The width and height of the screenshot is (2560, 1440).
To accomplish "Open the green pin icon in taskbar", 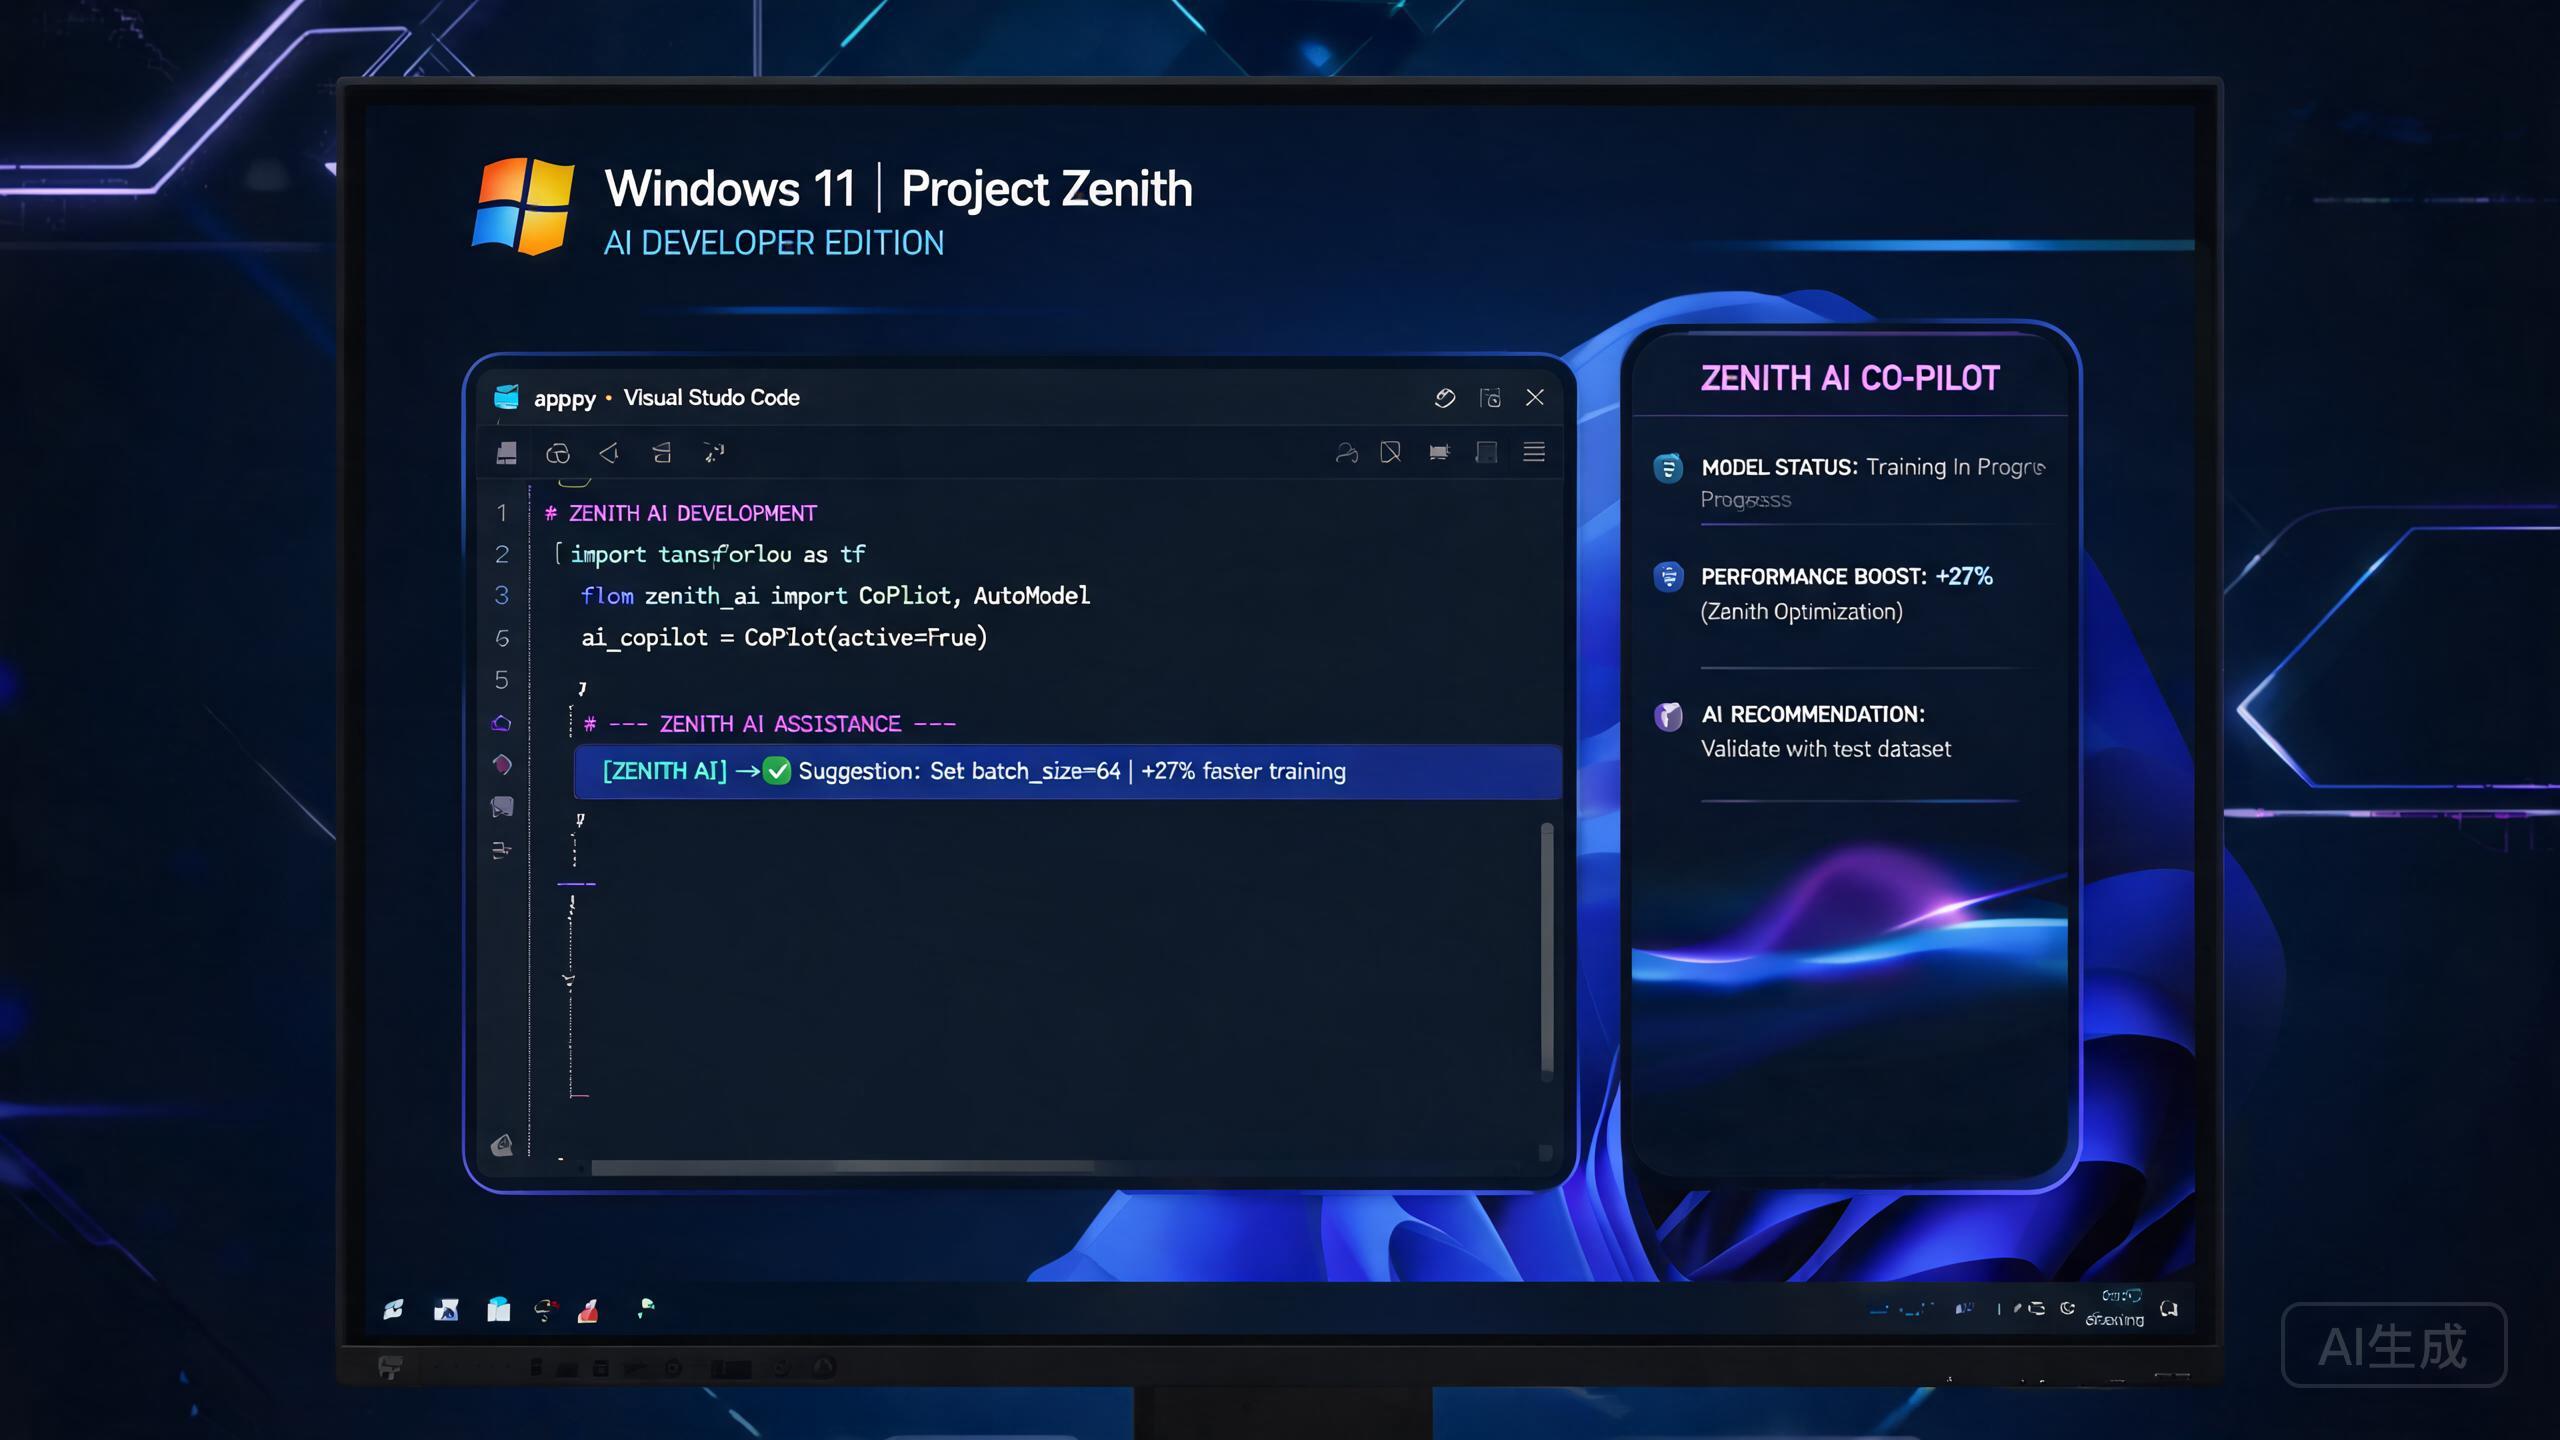I will point(646,1308).
